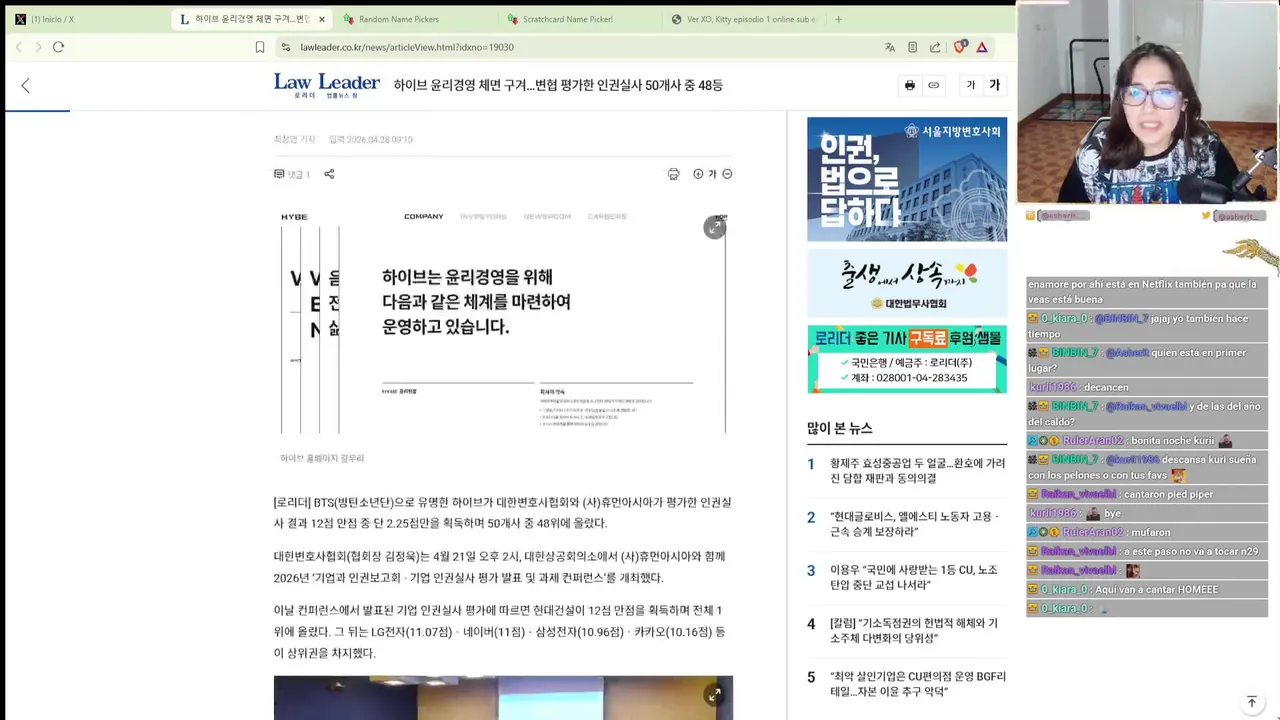Close the Law Leader article tab
1280x720 pixels.
(x=321, y=19)
